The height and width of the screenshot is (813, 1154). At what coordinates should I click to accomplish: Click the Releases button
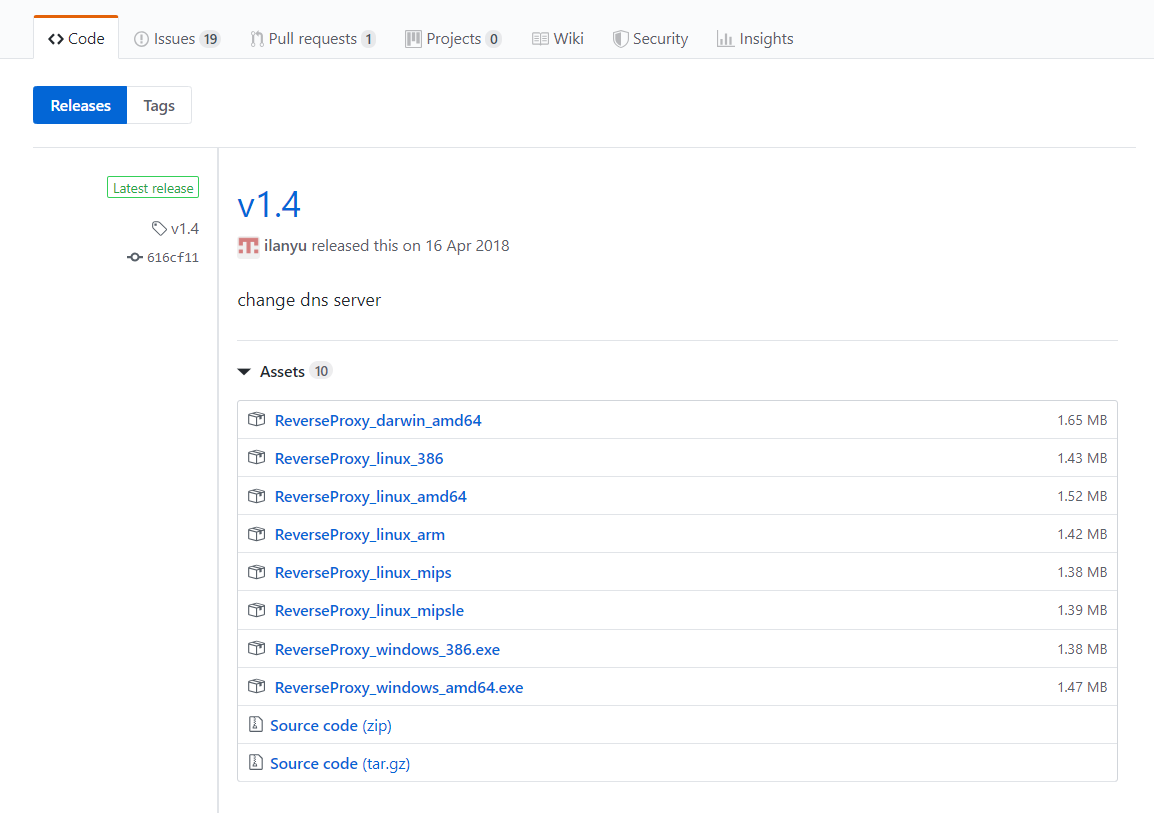pos(80,105)
